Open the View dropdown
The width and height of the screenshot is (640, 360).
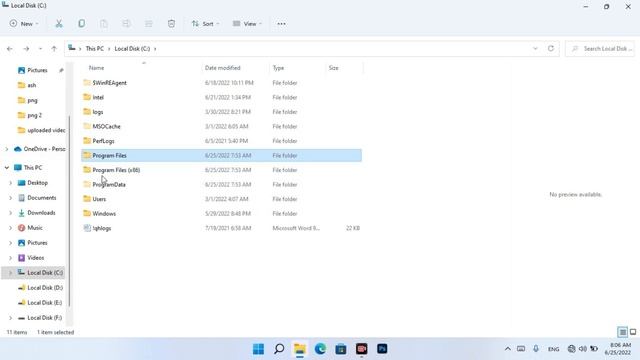point(247,24)
